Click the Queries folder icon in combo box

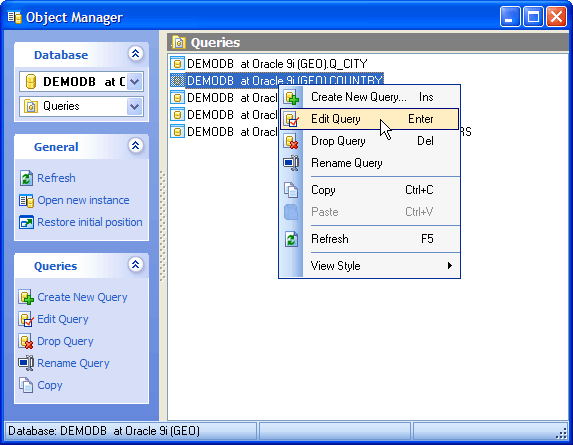[x=31, y=106]
